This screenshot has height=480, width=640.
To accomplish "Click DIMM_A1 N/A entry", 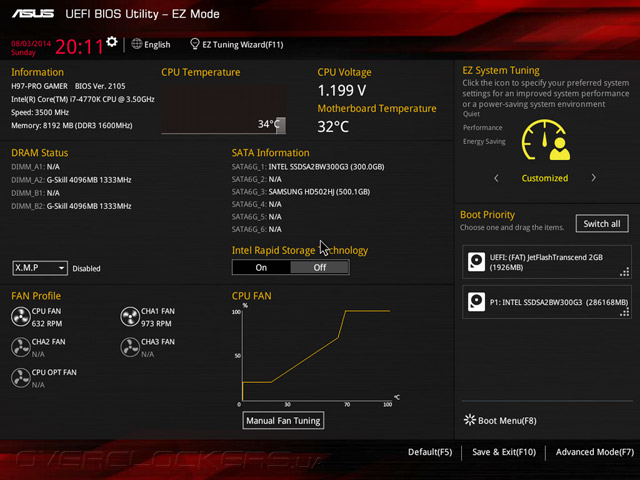I will pyautogui.click(x=36, y=167).
